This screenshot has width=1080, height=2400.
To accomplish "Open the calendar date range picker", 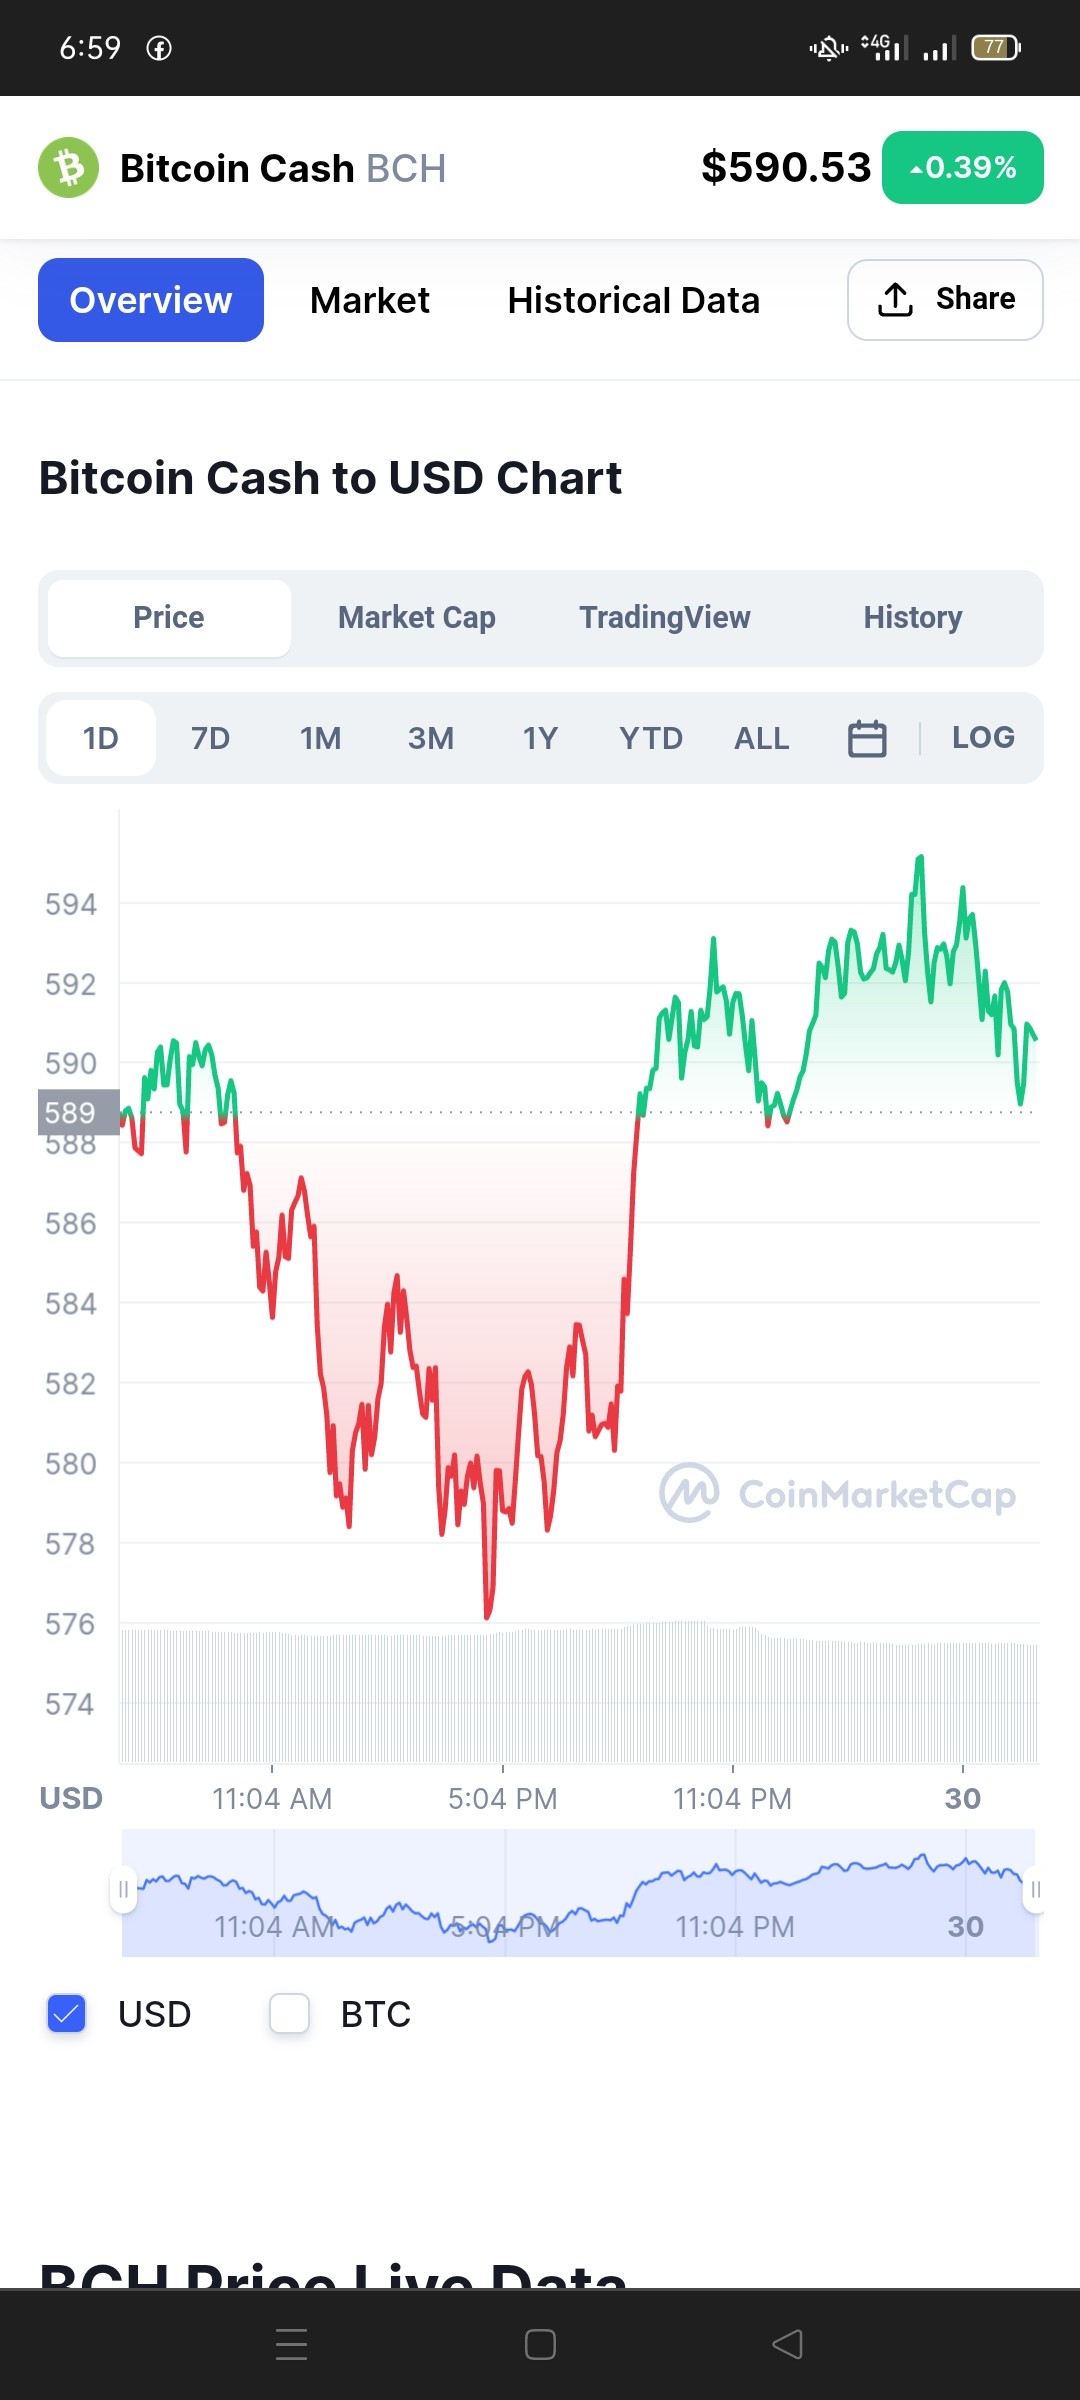I will (x=867, y=738).
